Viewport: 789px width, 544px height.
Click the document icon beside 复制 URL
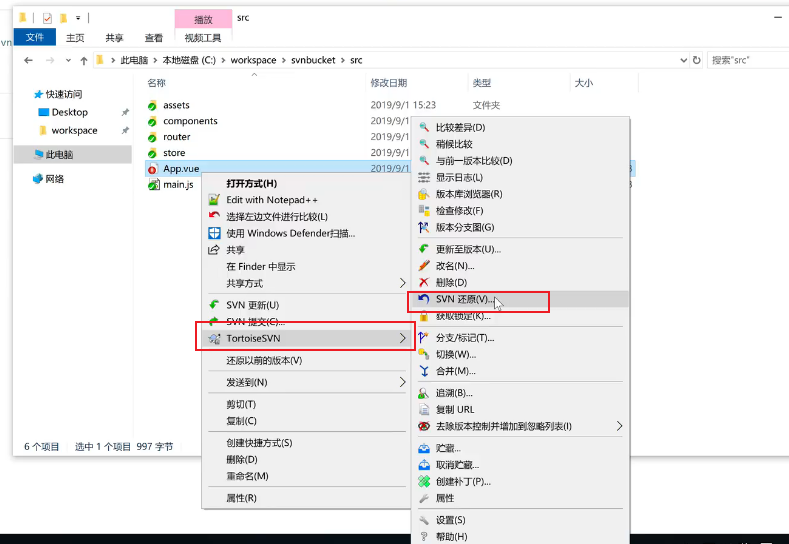[424, 409]
